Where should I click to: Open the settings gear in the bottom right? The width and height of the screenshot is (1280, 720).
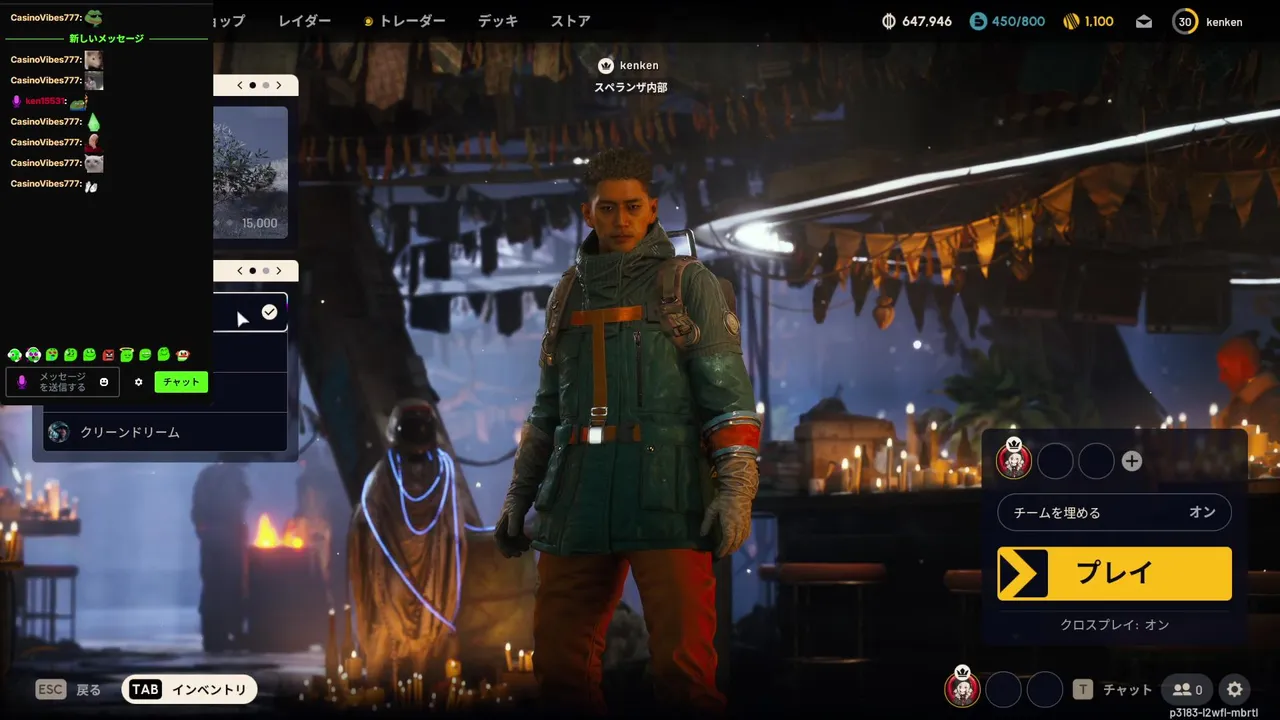tap(1235, 689)
